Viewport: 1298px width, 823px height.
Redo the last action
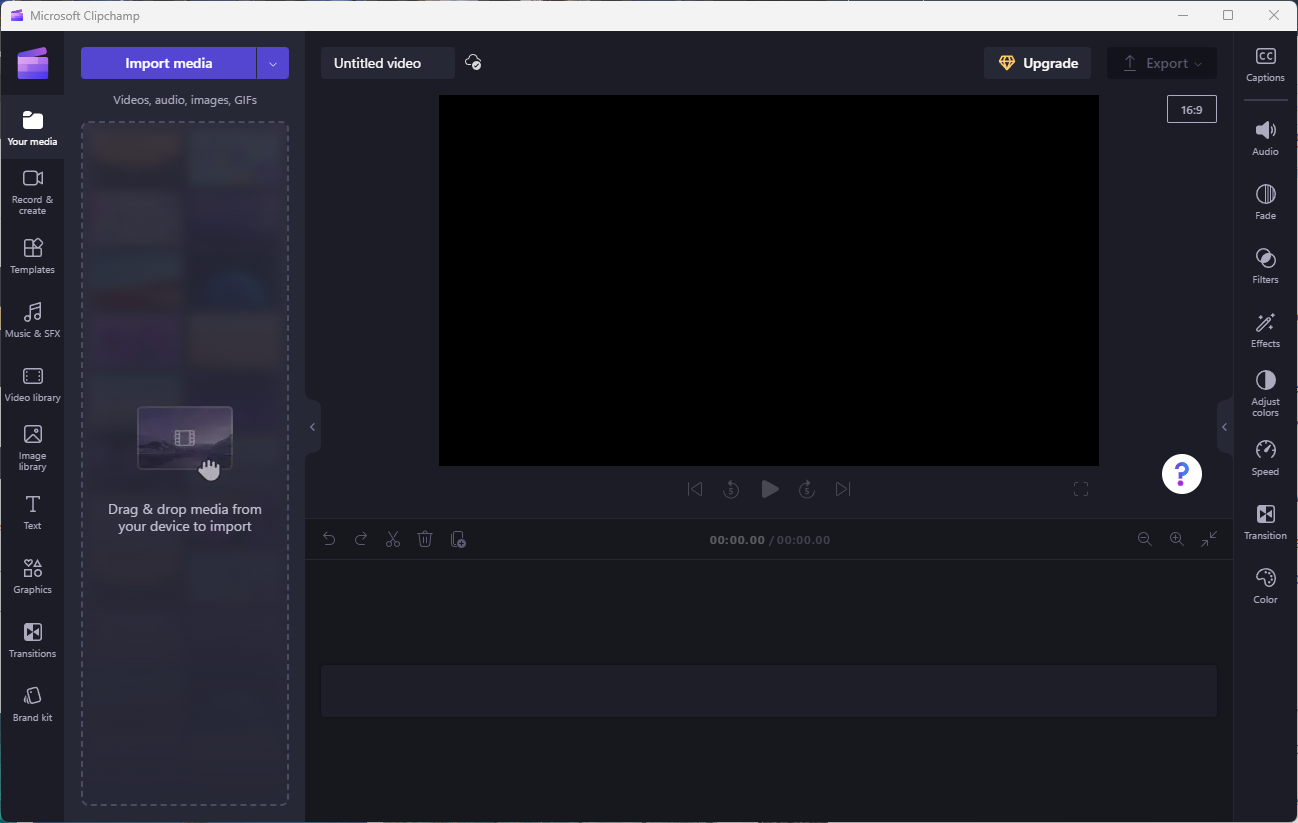click(361, 539)
